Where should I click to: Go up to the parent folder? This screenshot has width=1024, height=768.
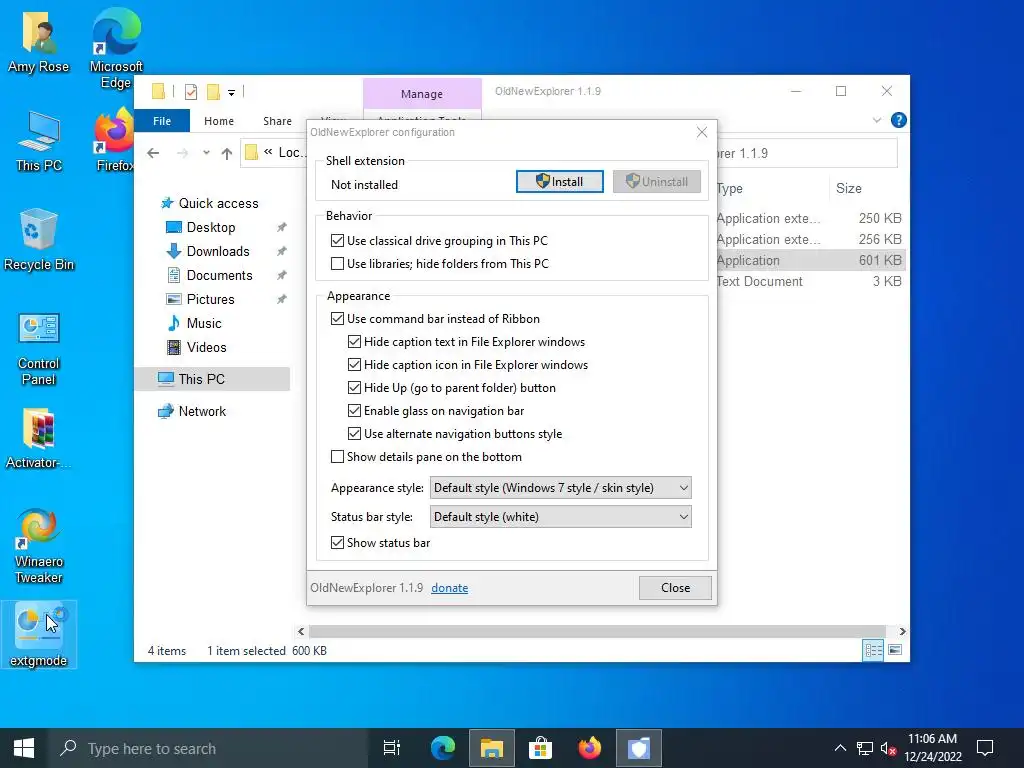227,153
